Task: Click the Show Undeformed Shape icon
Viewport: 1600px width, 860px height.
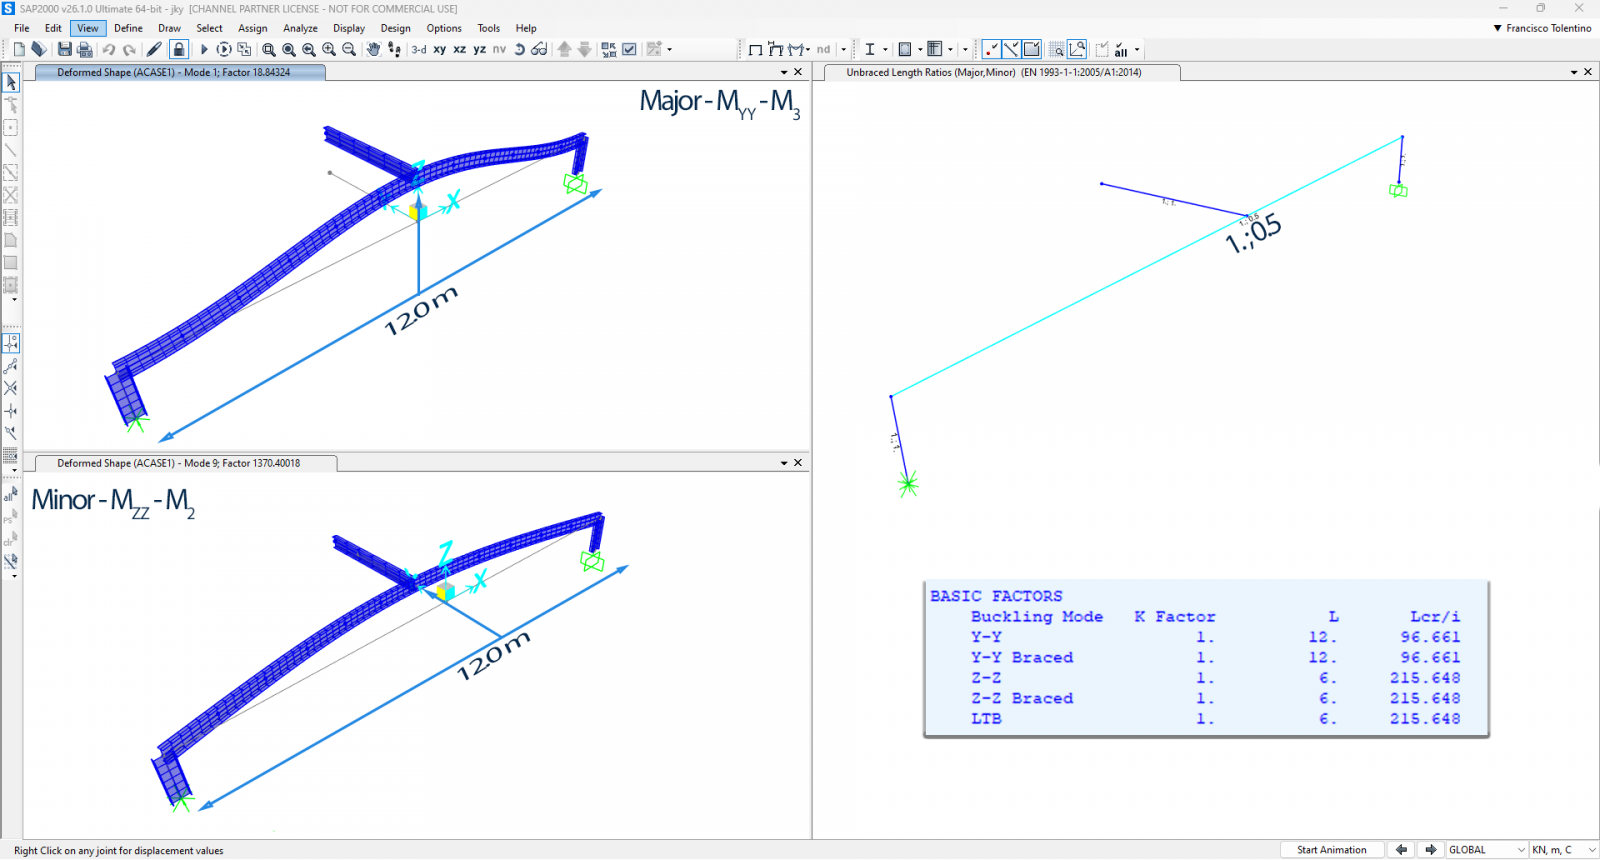Action: click(x=755, y=49)
